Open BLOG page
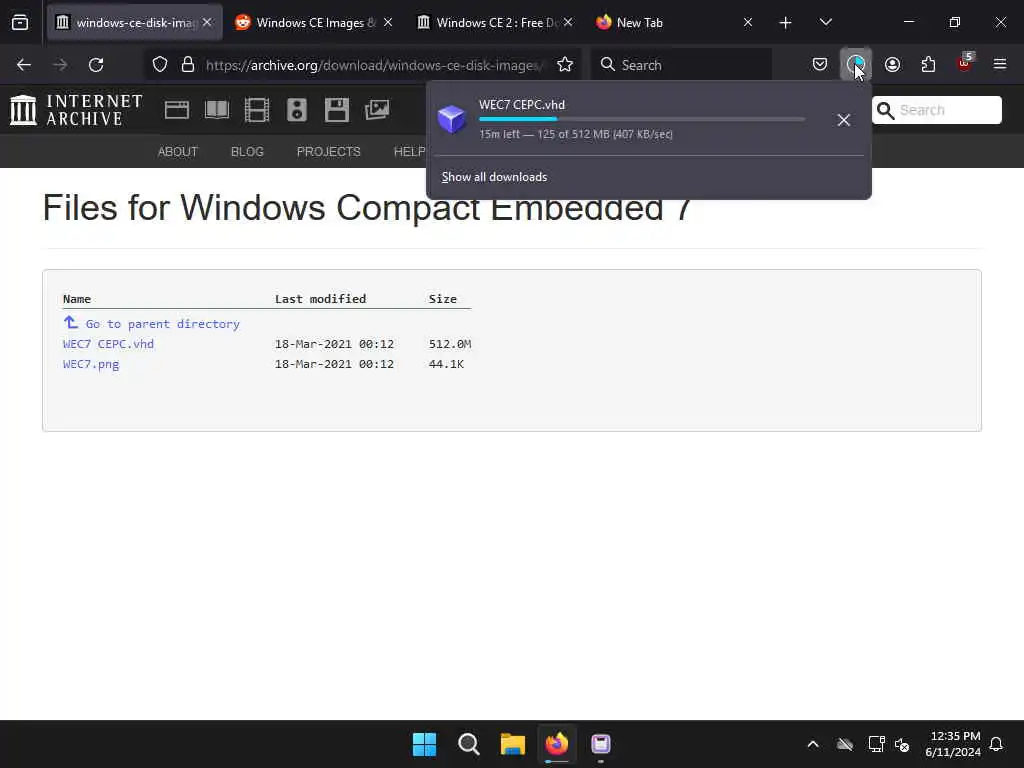1024x768 pixels. [x=247, y=152]
